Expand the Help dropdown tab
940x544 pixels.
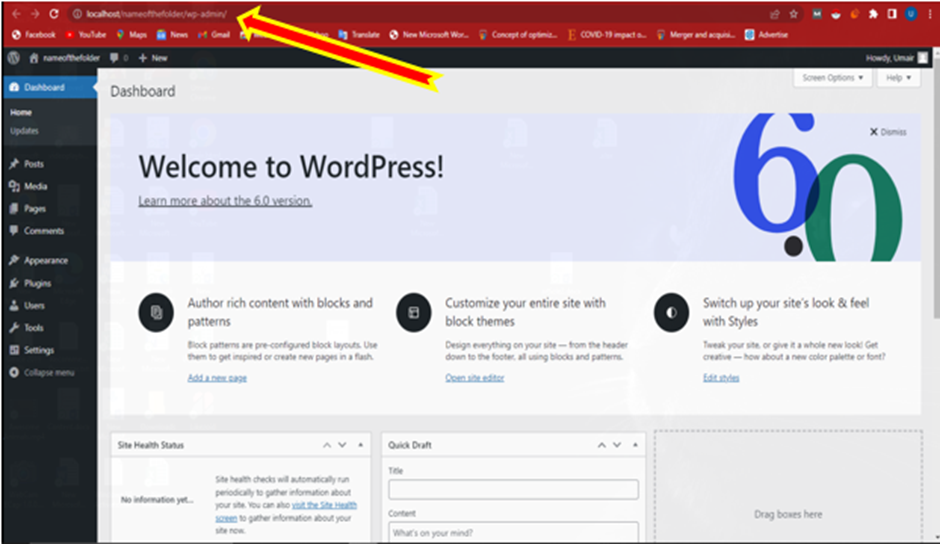pos(899,78)
